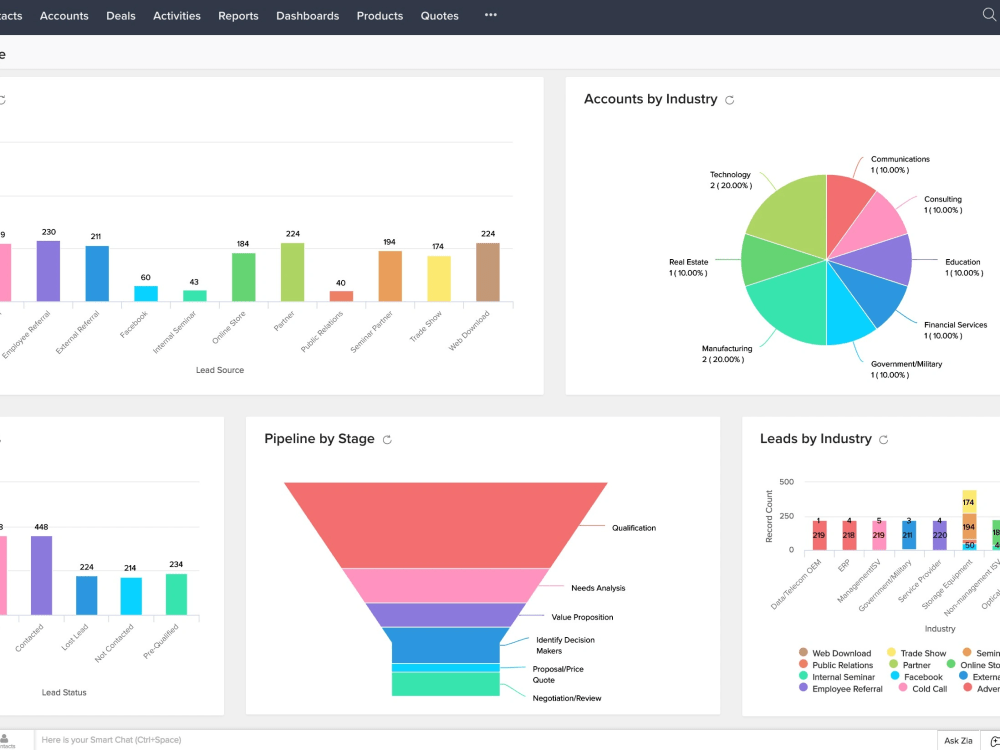Toggle Internal Seminar legend swatch
1000x750 pixels.
[804, 676]
